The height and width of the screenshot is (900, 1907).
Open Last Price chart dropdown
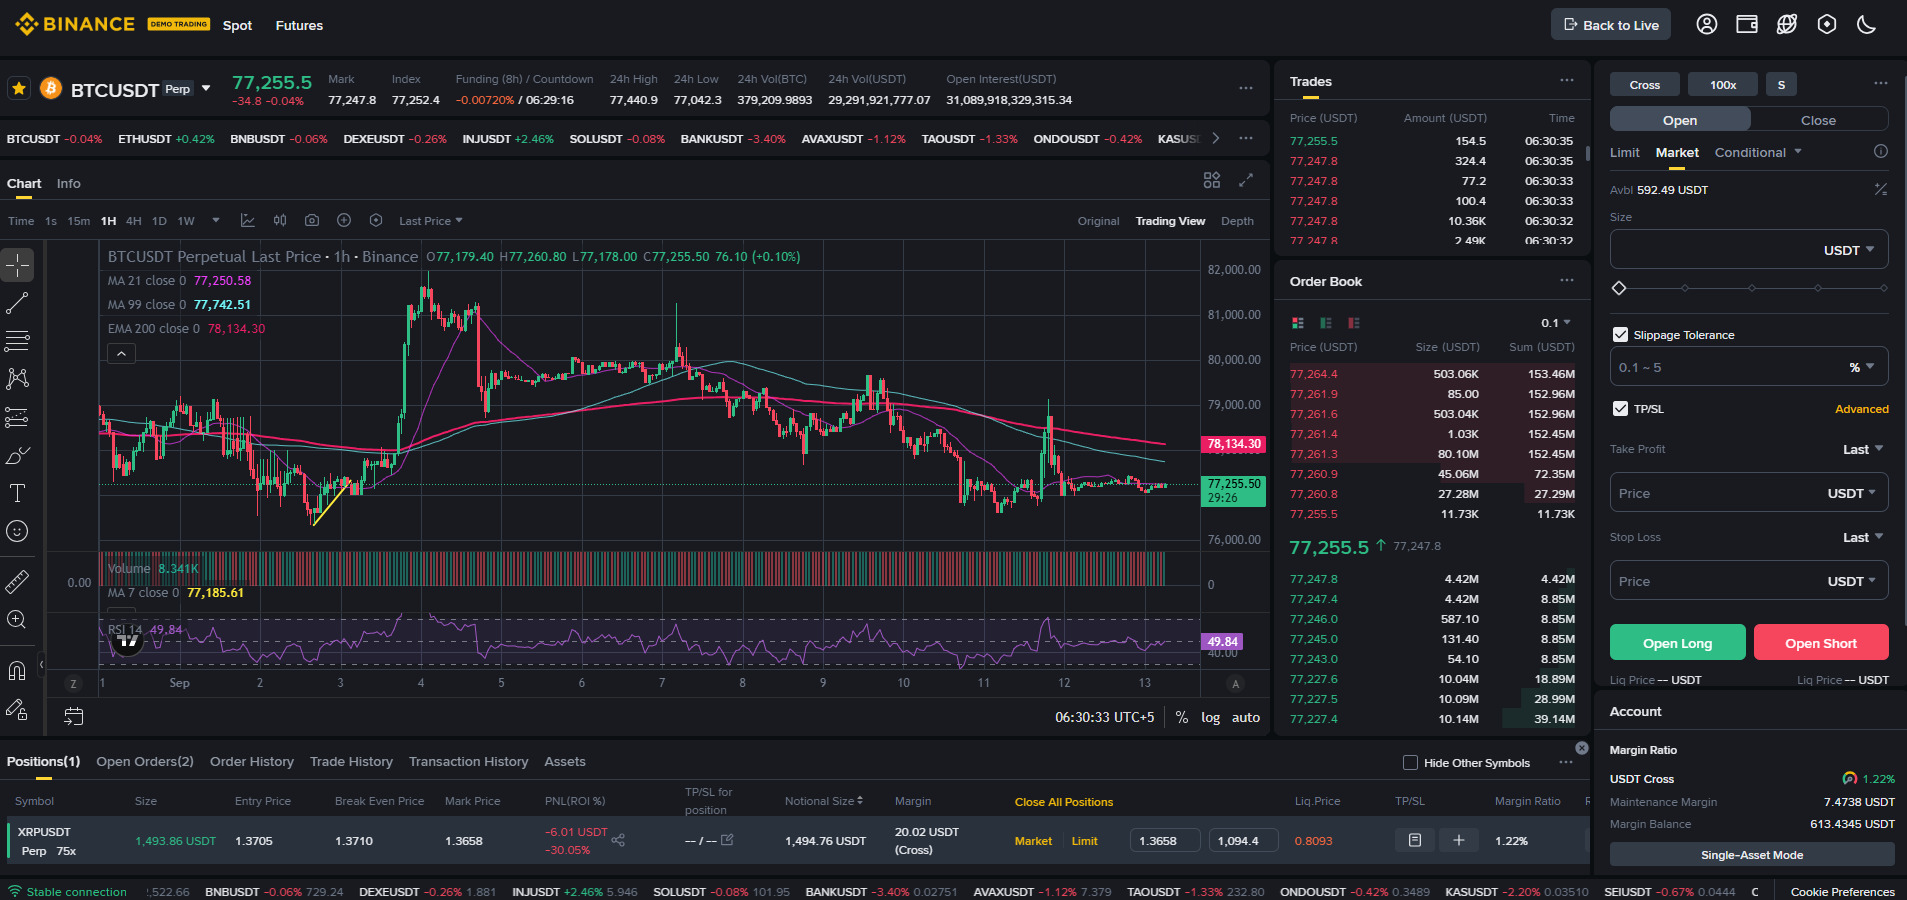431,221
